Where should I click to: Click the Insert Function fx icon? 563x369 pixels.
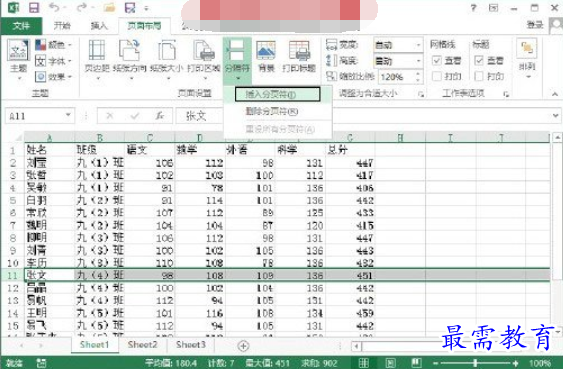click(x=159, y=116)
